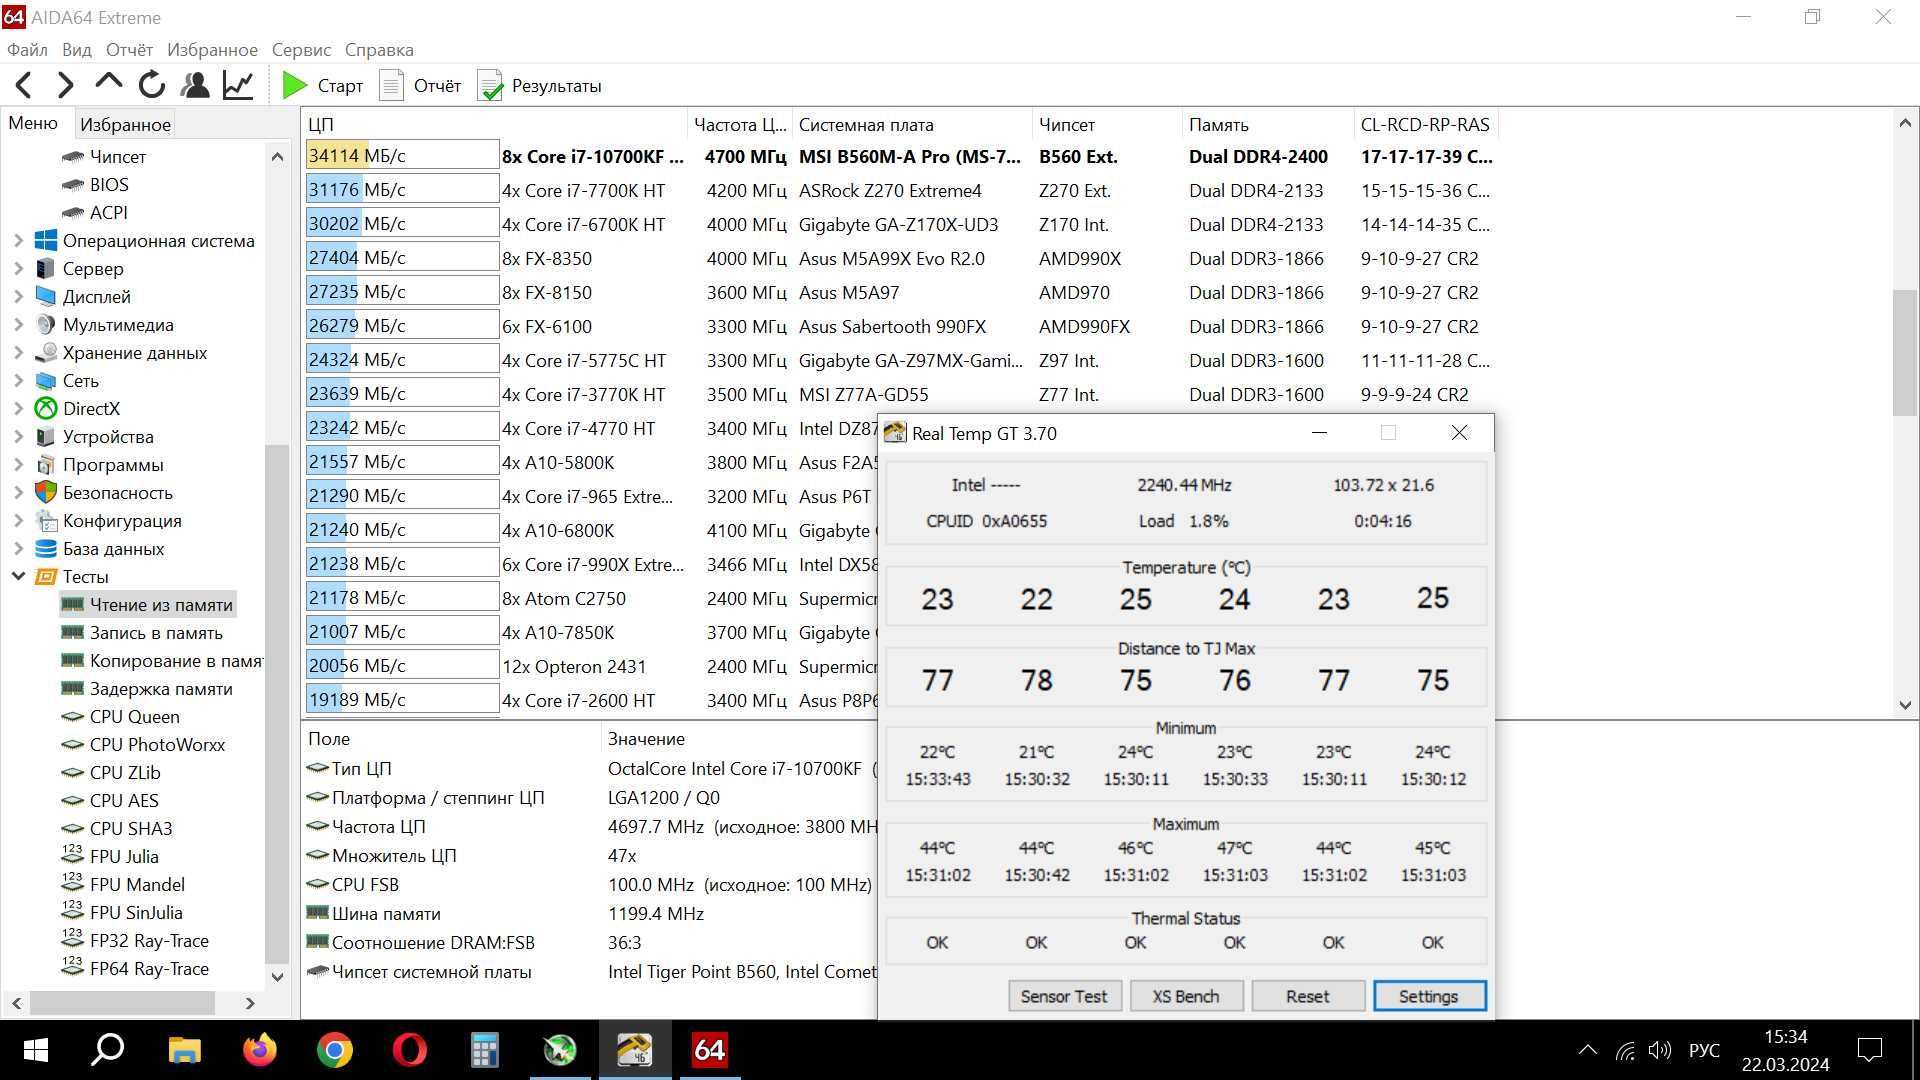Screen dimensions: 1920x1080
Task: Select the Конфигурация tree item
Action: (x=108, y=521)
